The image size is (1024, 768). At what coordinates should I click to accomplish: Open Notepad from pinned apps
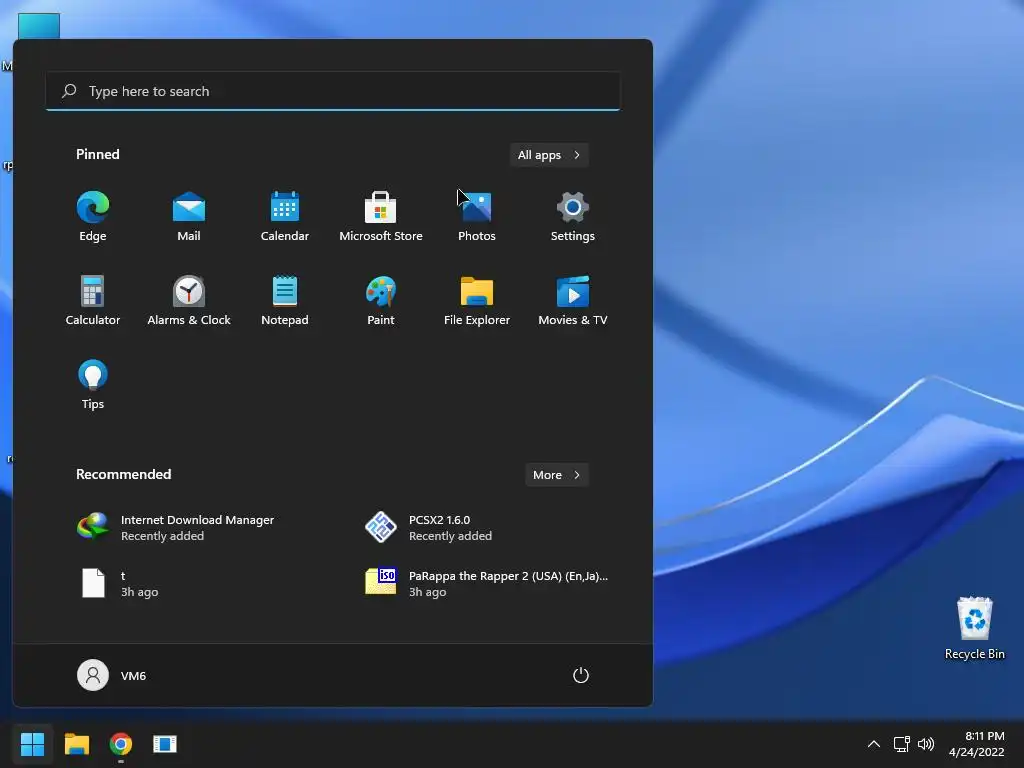(x=285, y=300)
